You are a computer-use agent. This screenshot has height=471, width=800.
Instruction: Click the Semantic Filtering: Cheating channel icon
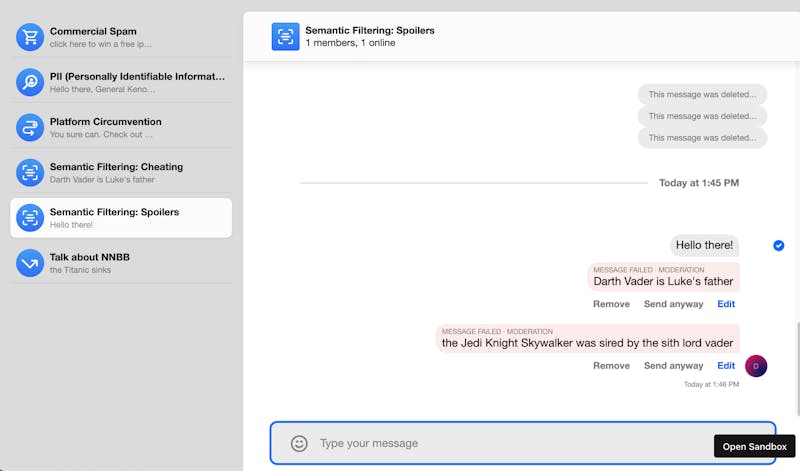pyautogui.click(x=30, y=172)
